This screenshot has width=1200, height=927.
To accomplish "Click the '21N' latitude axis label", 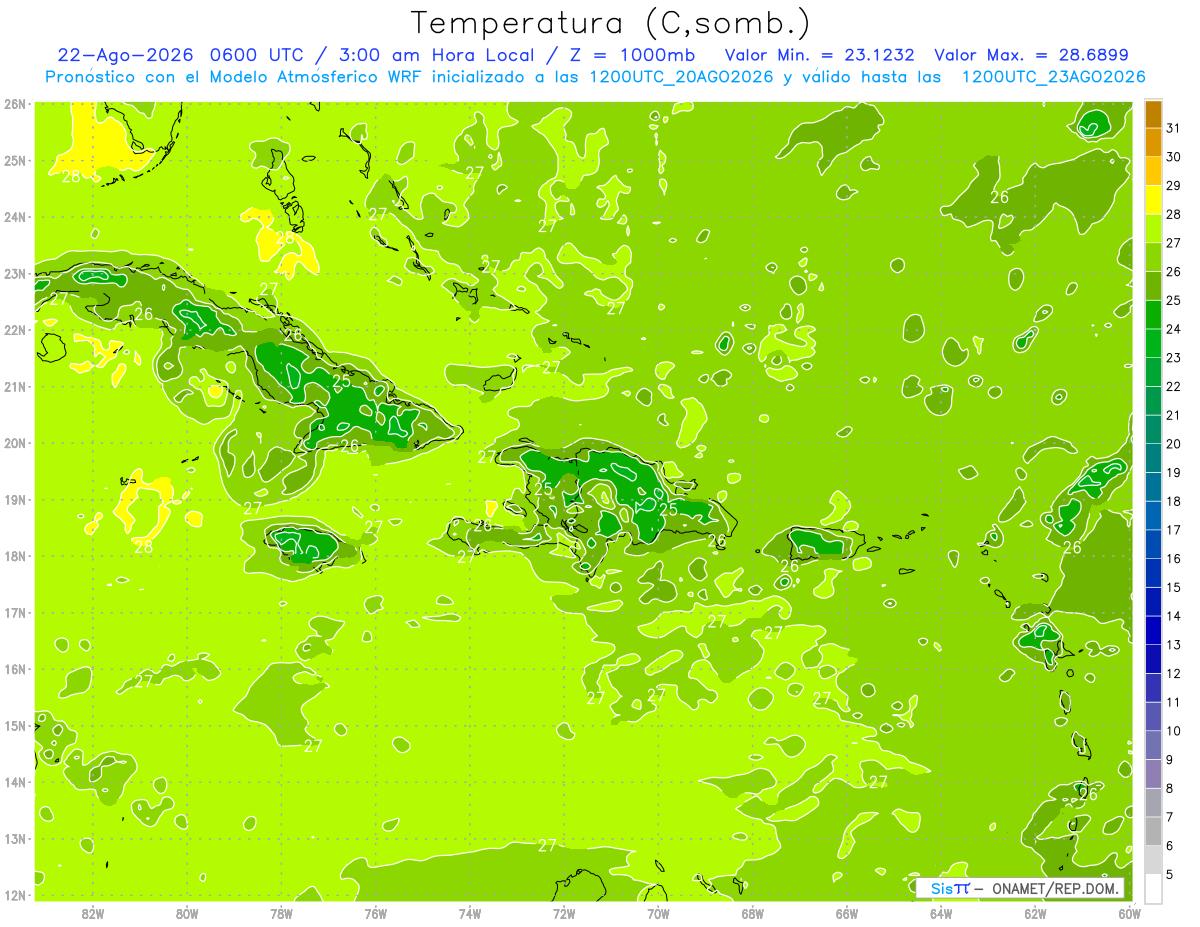I will [x=15, y=386].
